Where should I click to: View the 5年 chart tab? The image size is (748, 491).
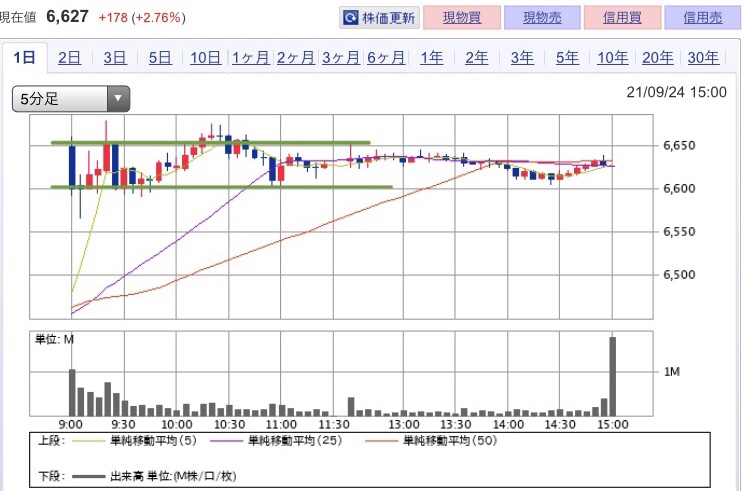point(567,58)
